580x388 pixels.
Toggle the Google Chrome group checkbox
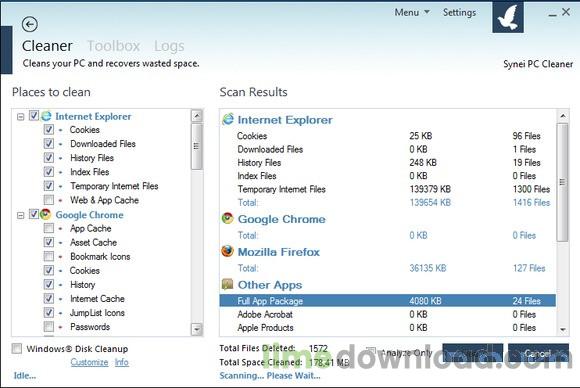click(x=34, y=214)
